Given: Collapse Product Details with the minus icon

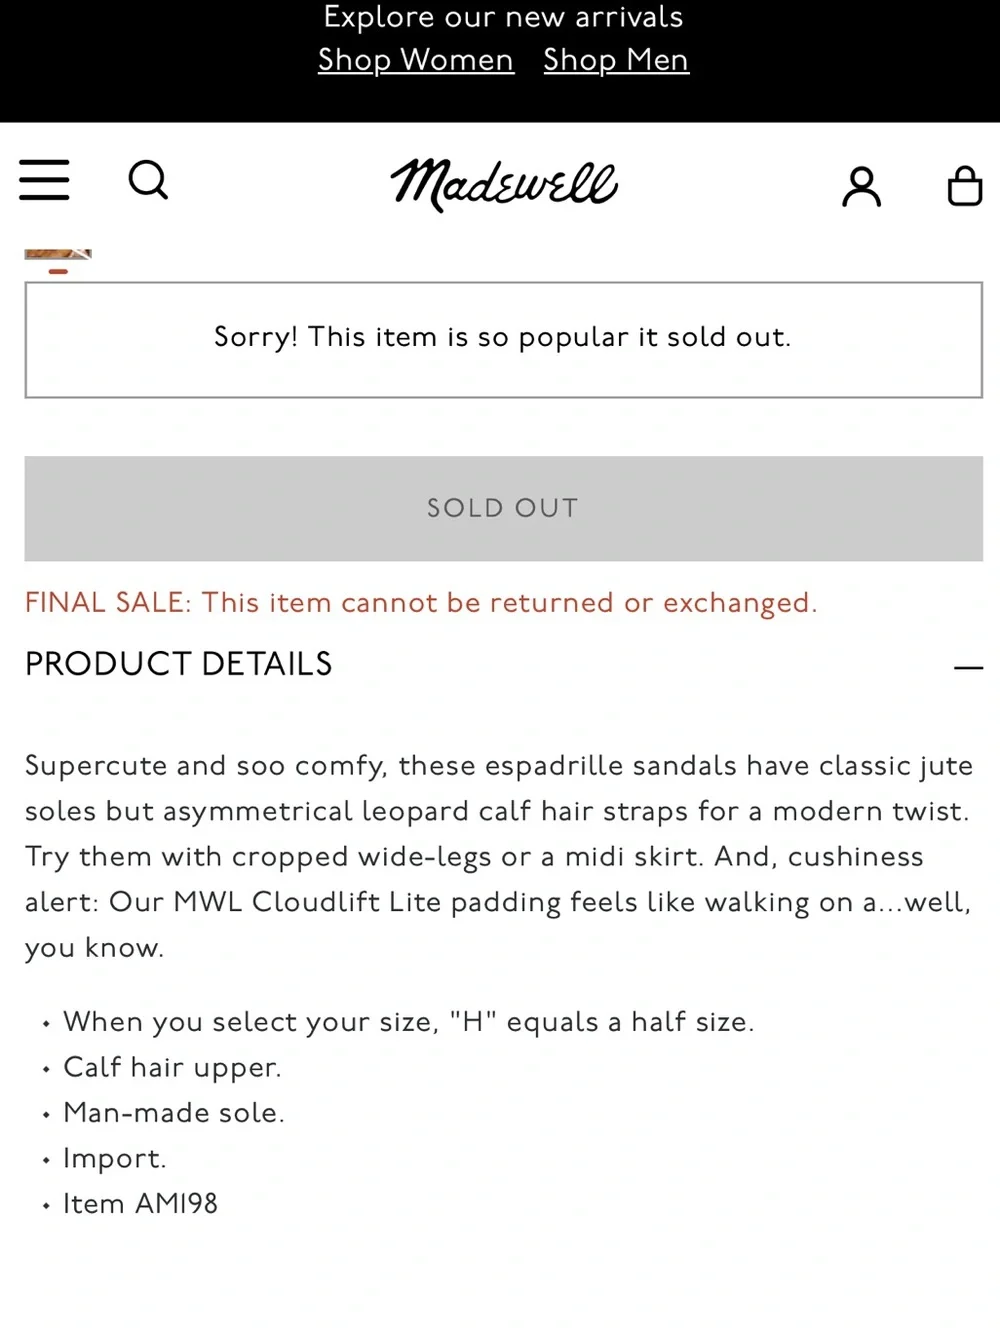Looking at the screenshot, I should tap(968, 667).
